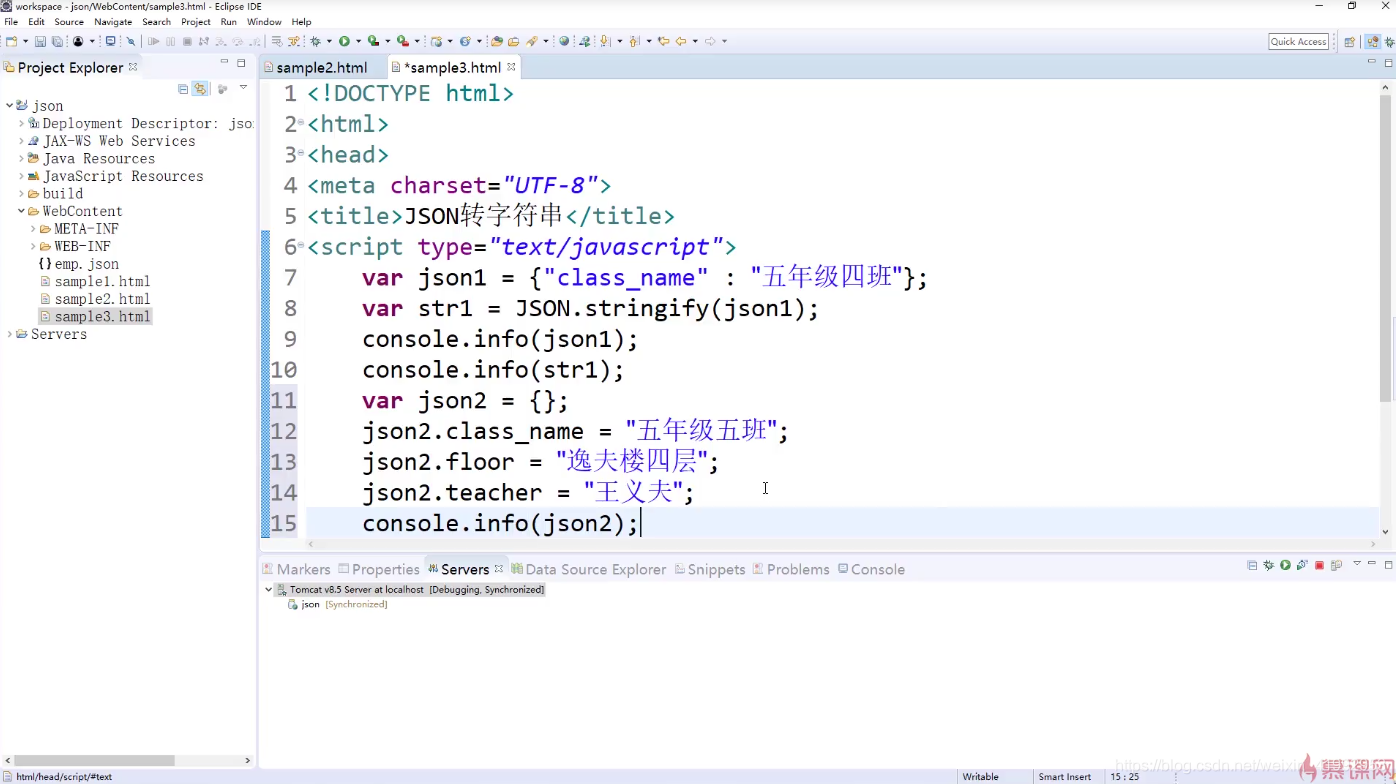
Task: Open the Help menu
Action: [x=301, y=22]
